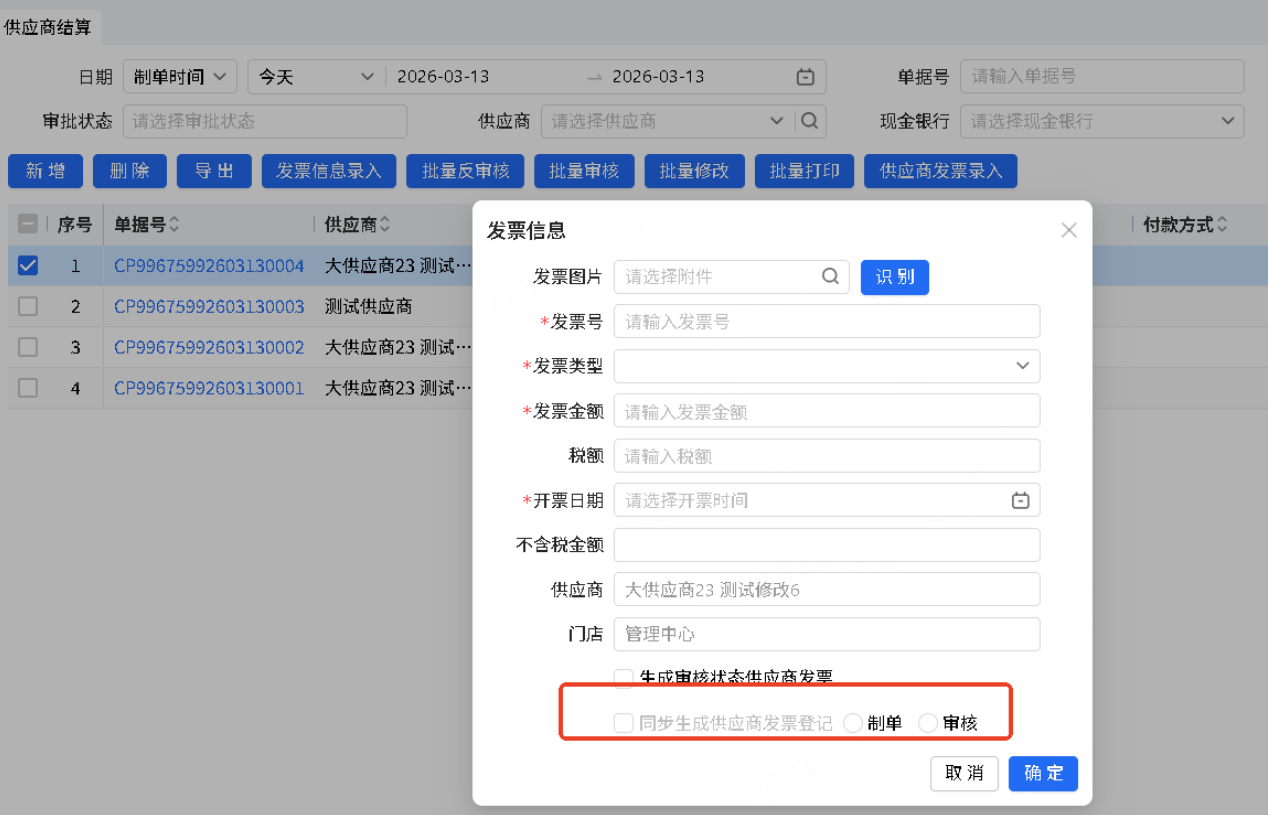The image size is (1268, 815).
Task: Click the search icon in invoice image field
Action: coord(830,277)
